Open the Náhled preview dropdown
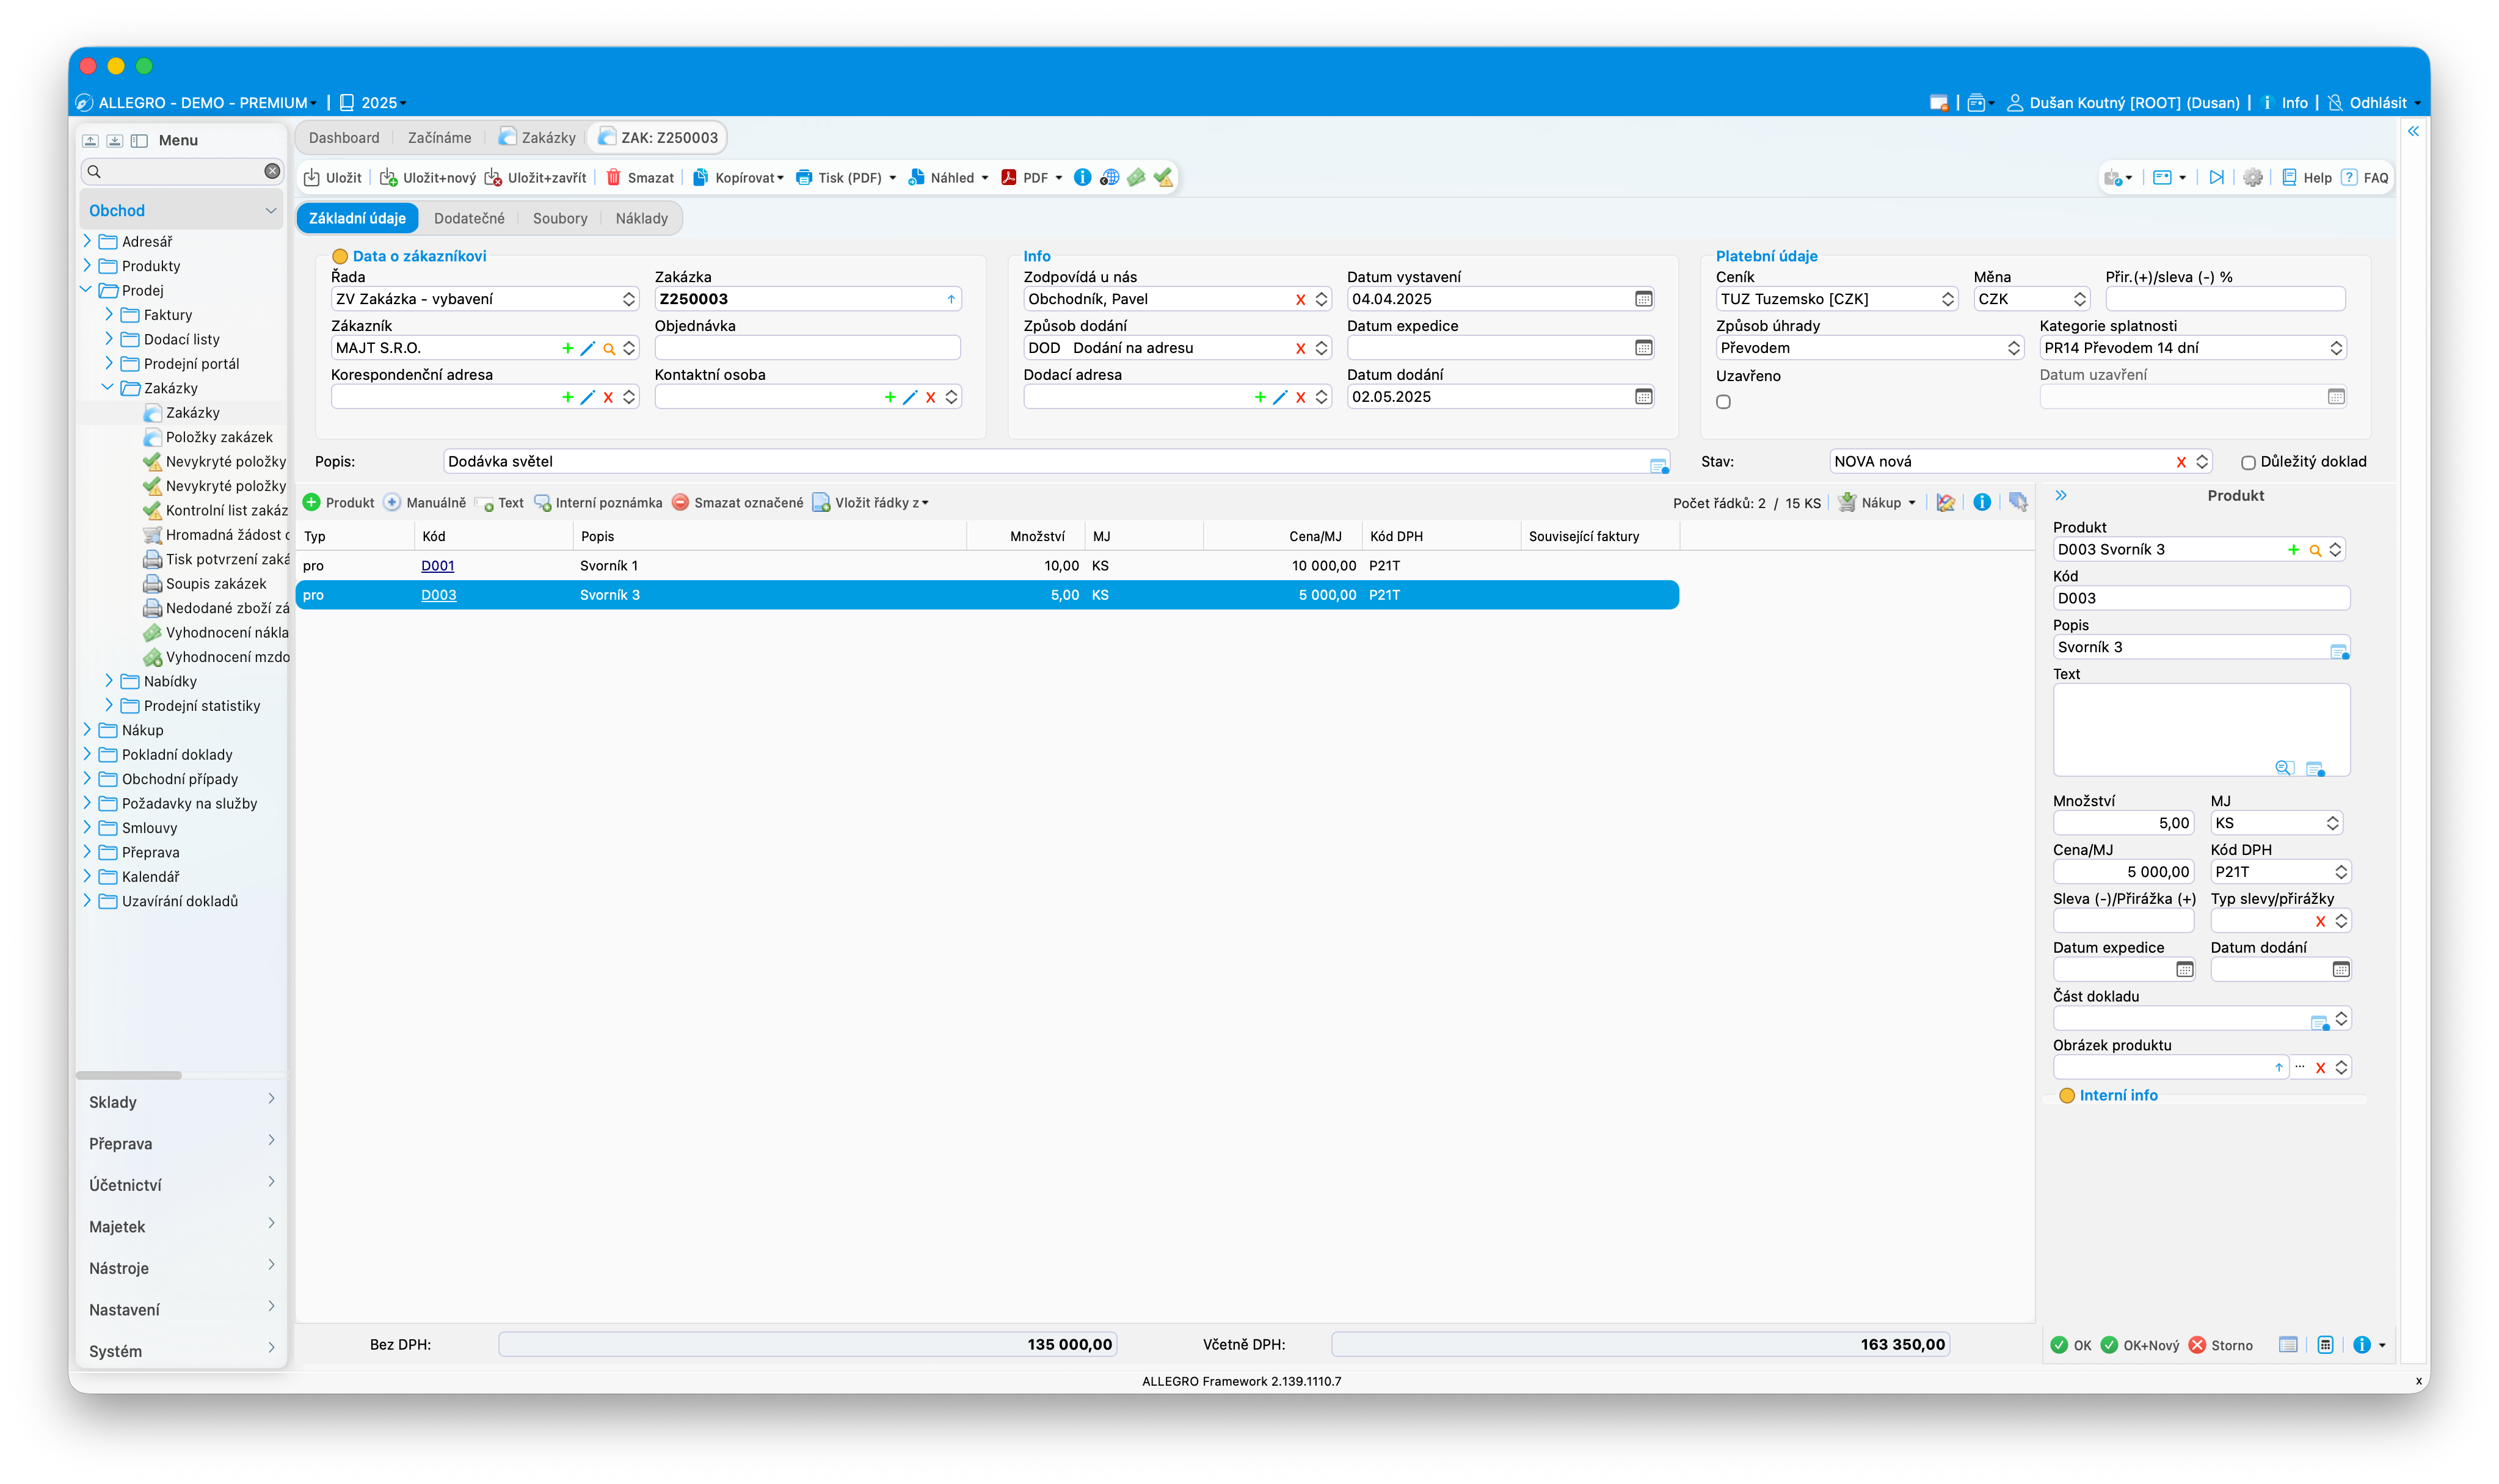2499x1484 pixels. point(948,178)
